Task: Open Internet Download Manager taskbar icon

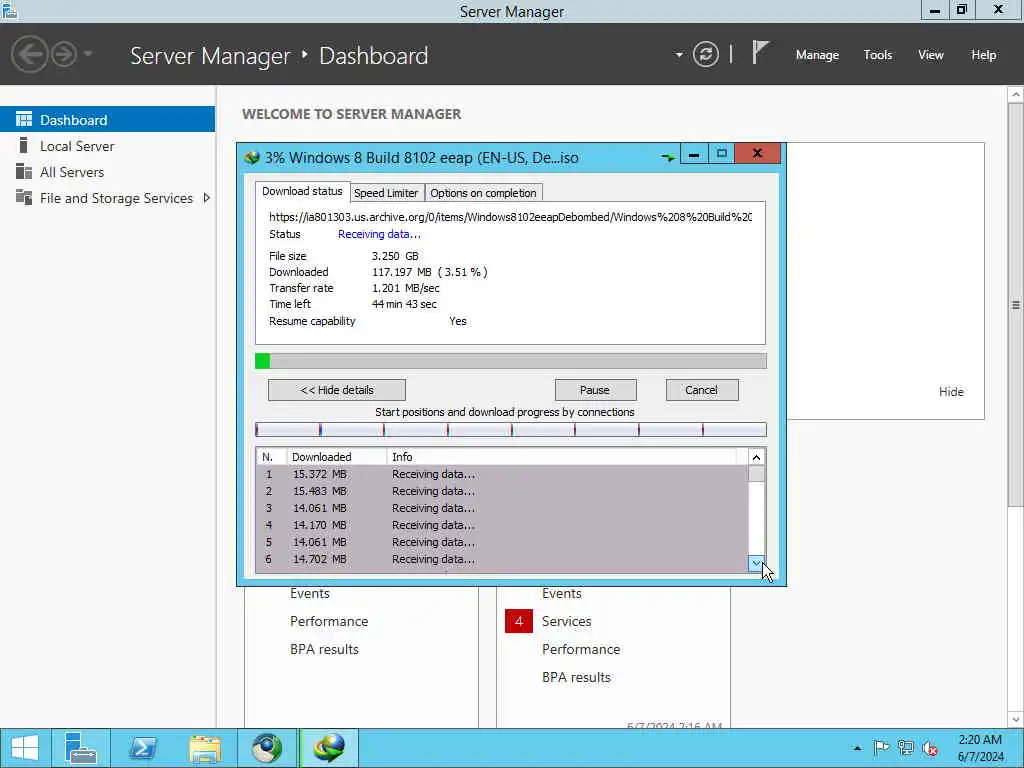Action: coord(329,748)
